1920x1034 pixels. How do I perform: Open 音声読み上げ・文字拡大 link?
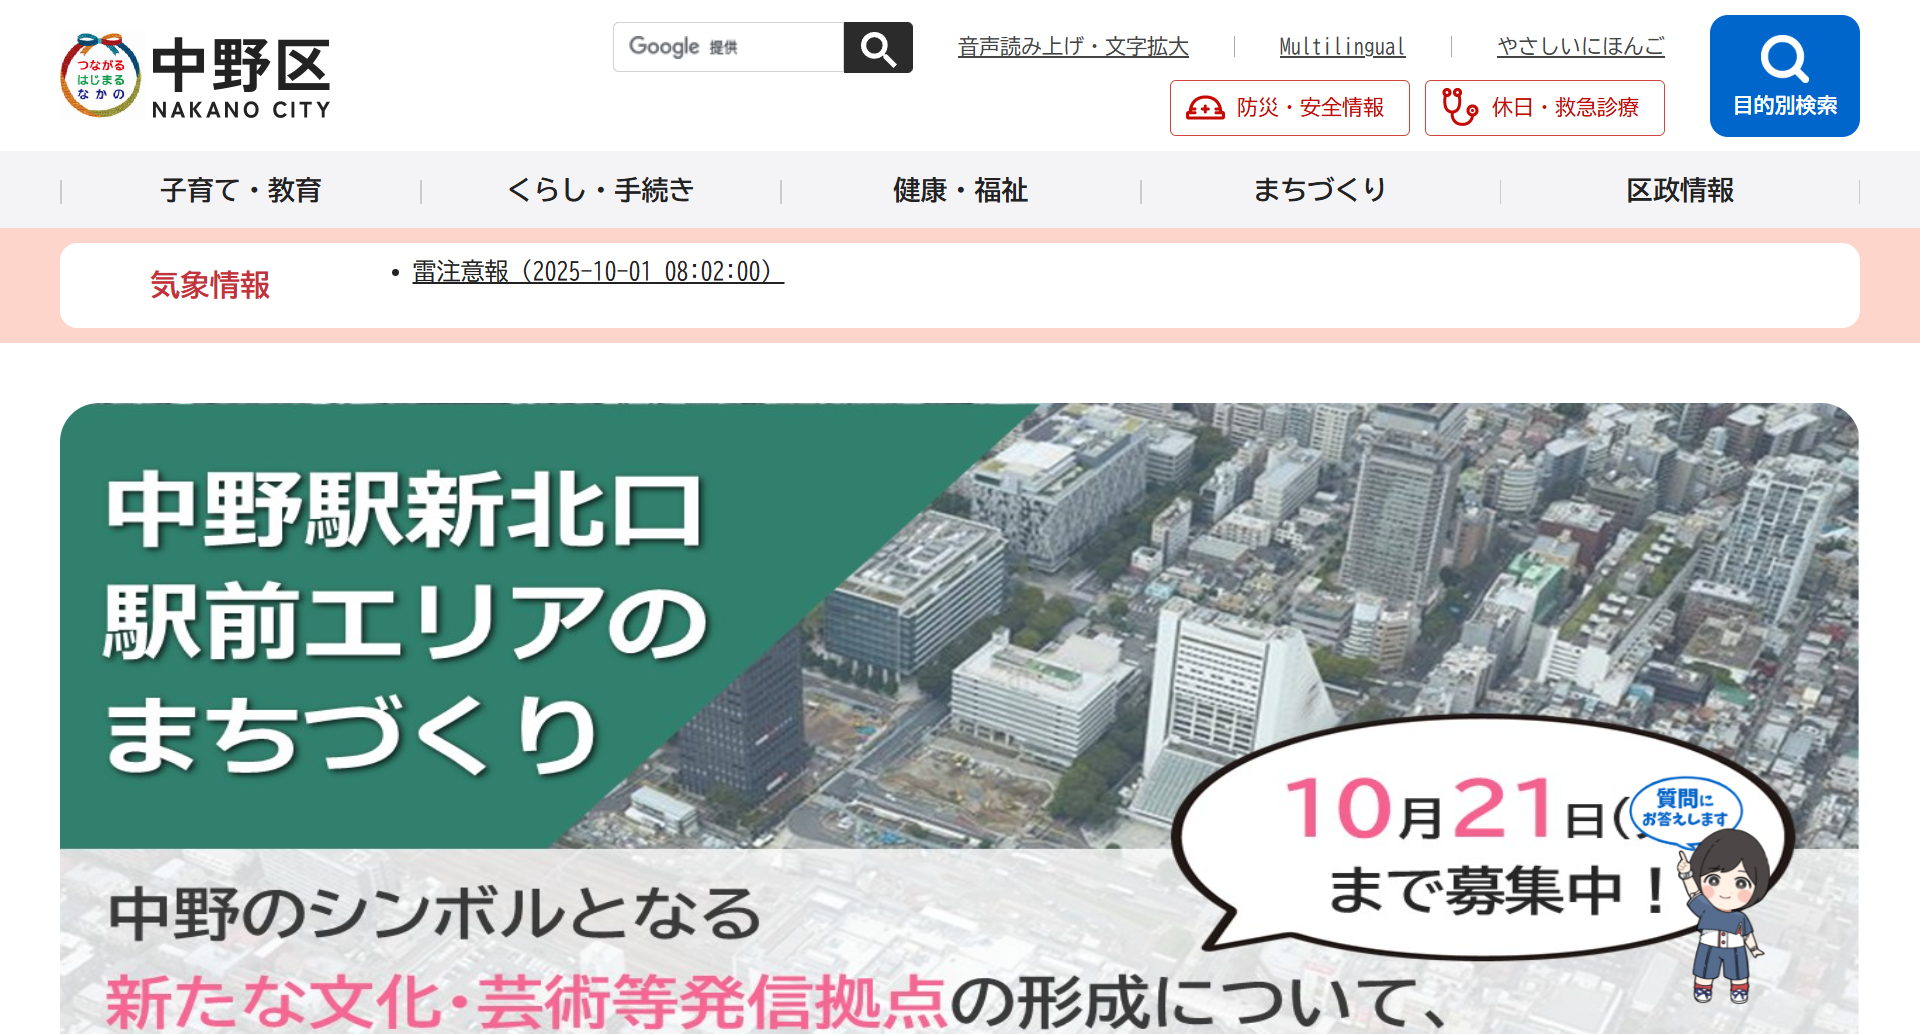pyautogui.click(x=1073, y=47)
